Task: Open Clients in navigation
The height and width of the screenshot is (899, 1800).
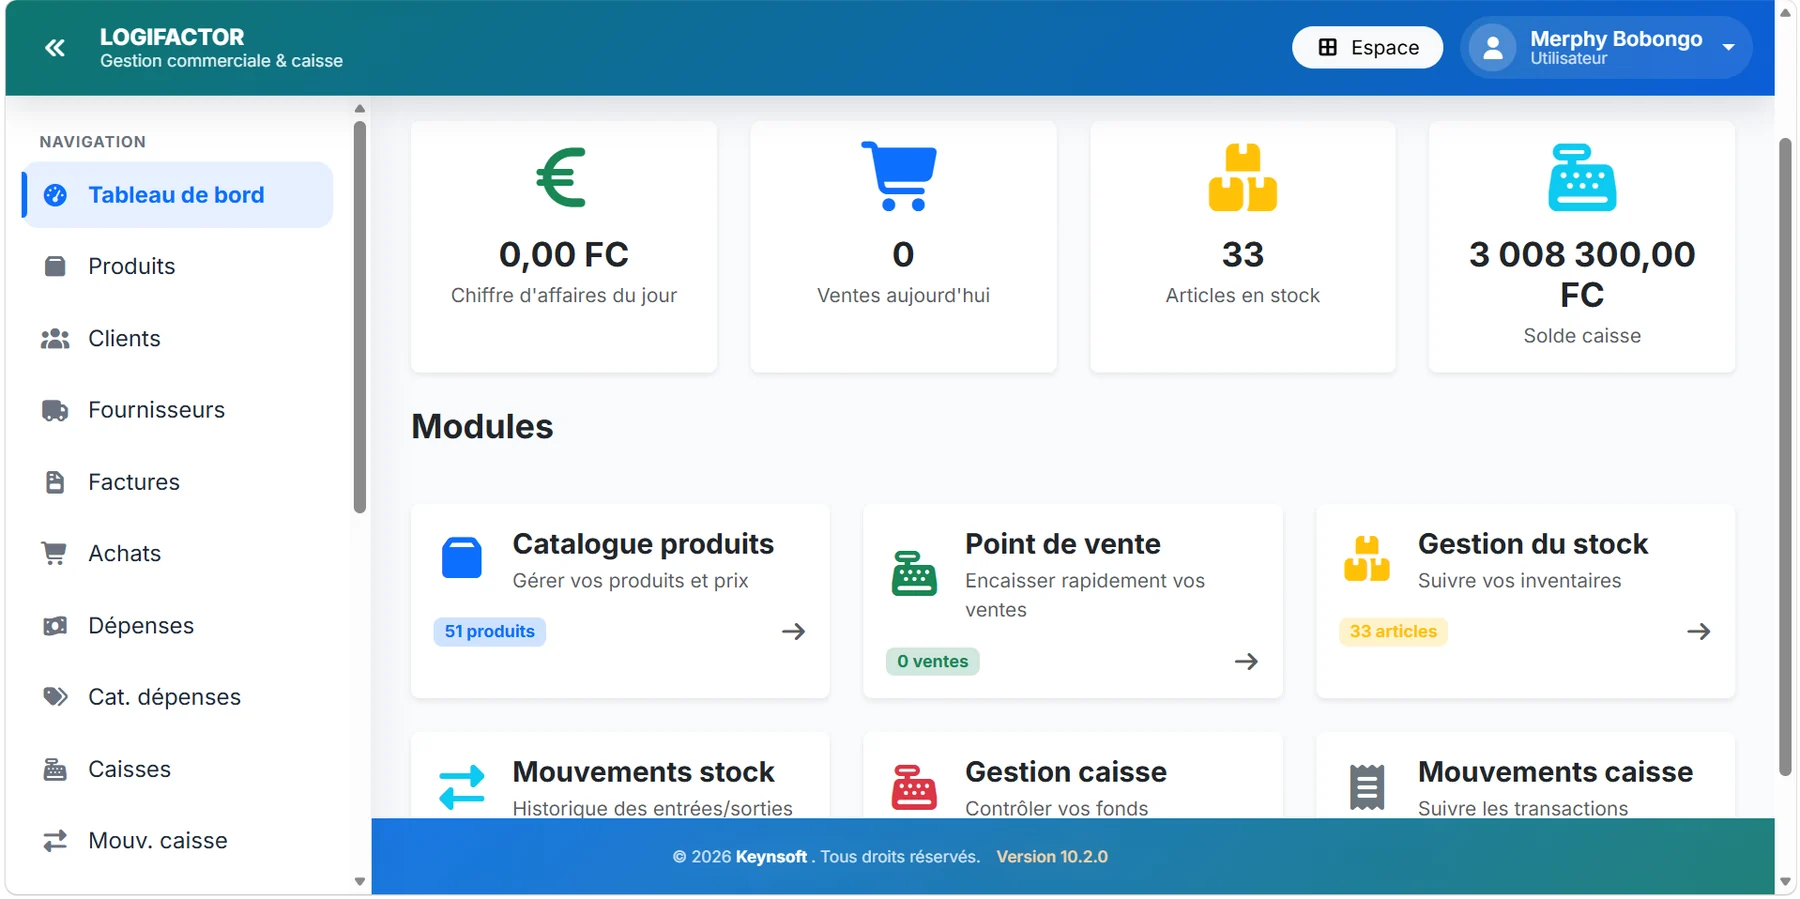Action: pos(178,338)
